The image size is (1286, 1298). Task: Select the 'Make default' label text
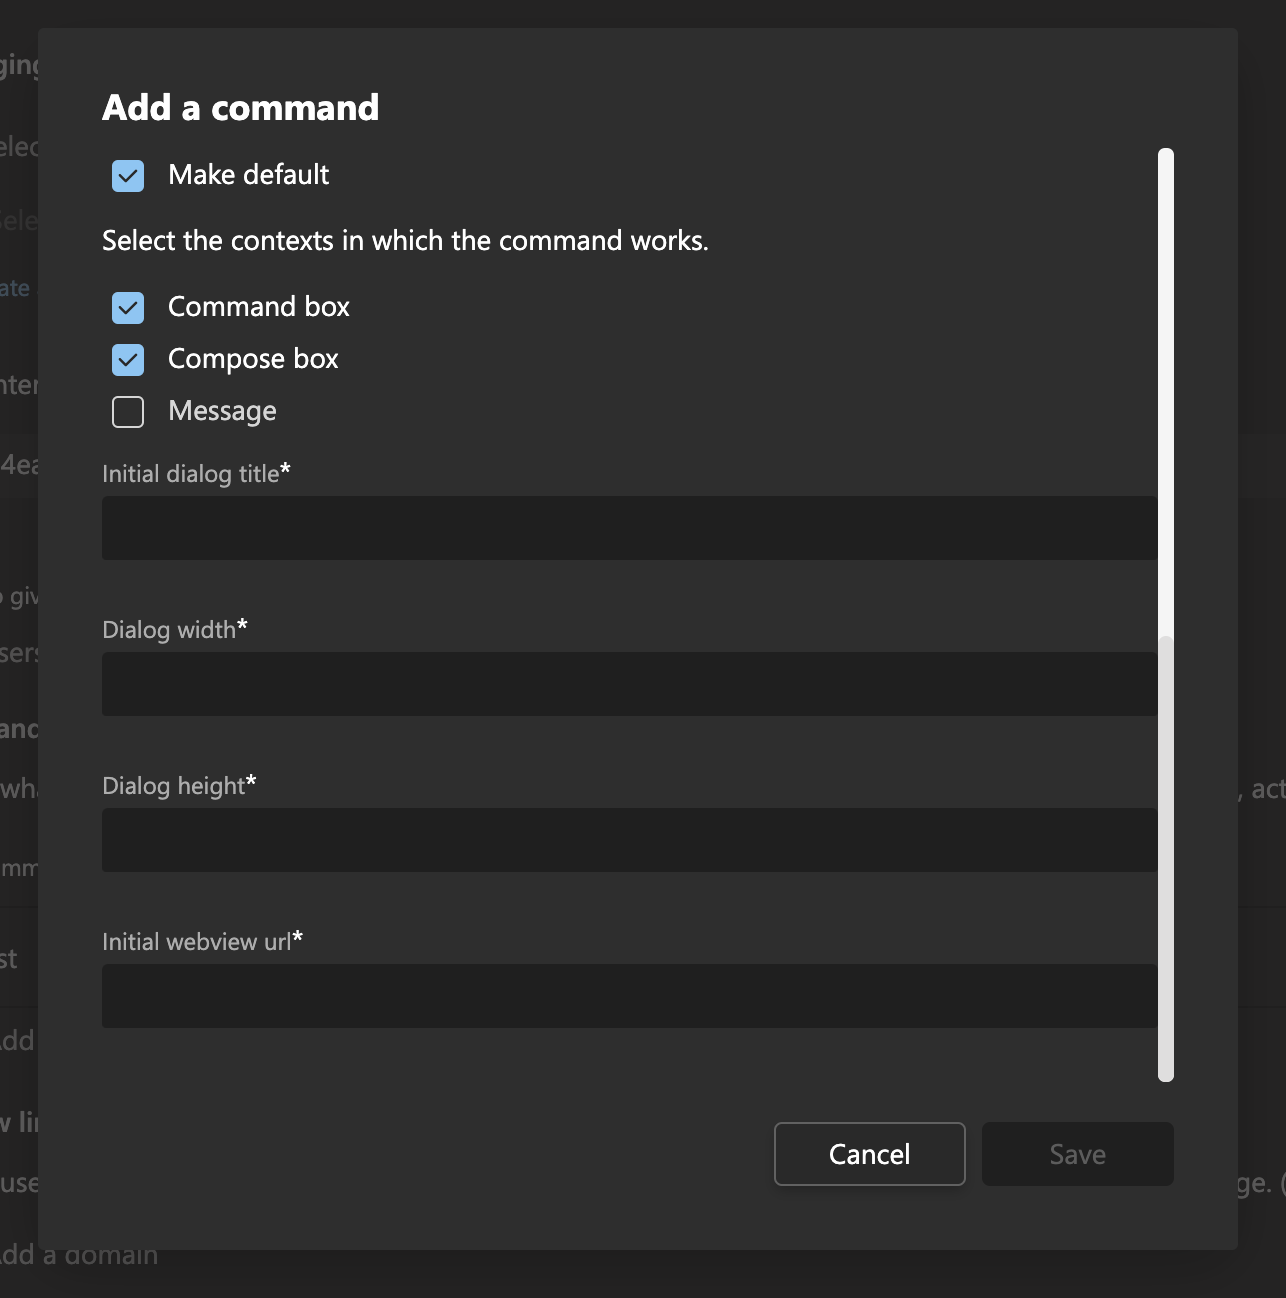pos(249,175)
